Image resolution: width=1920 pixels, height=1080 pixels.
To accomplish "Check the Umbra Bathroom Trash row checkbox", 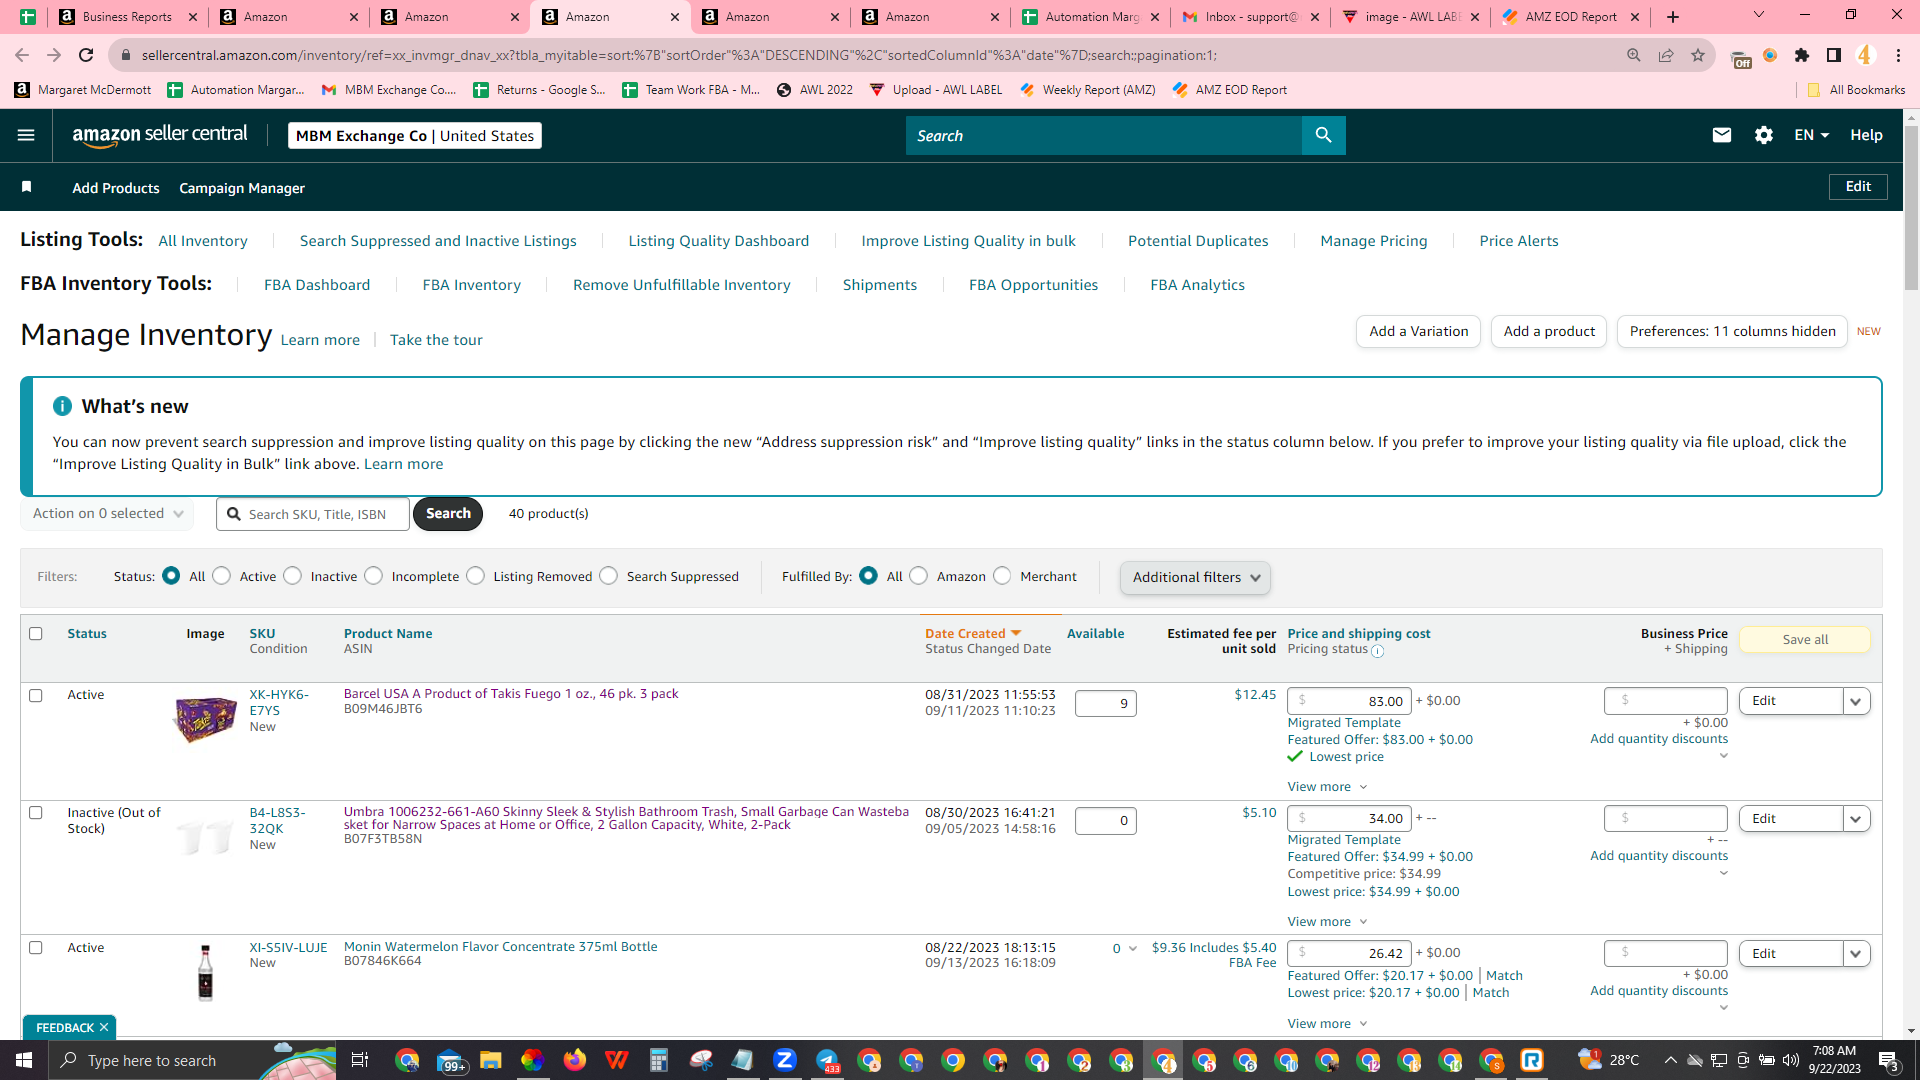I will pyautogui.click(x=36, y=812).
